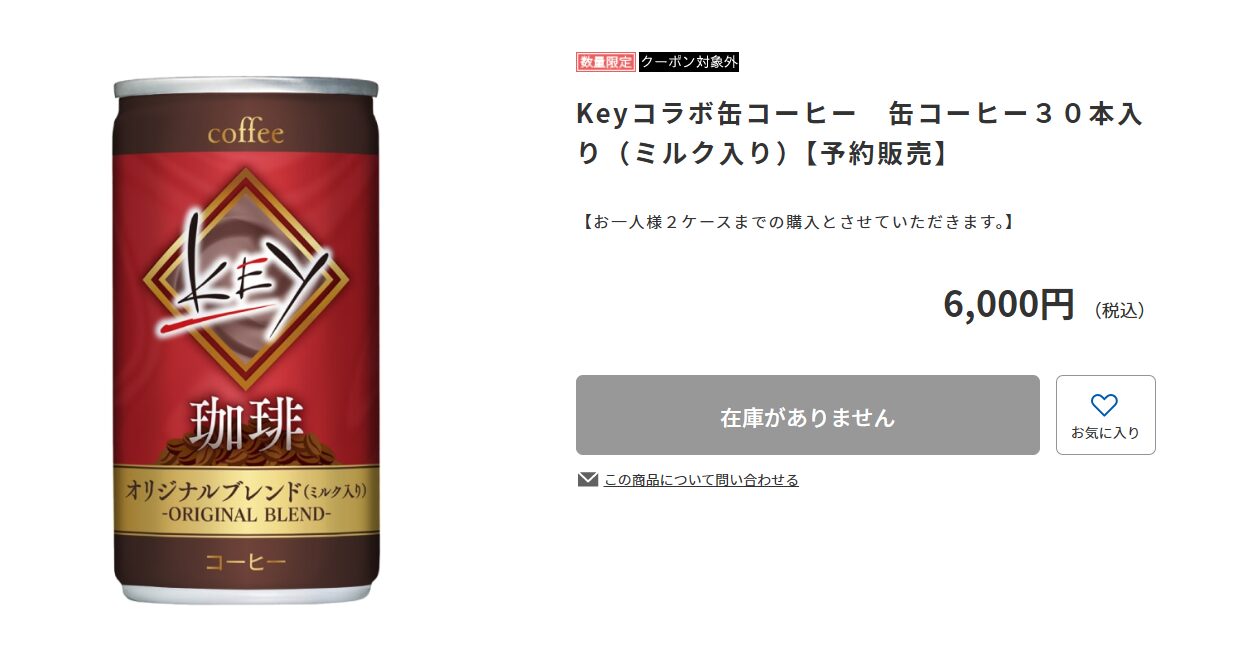Image resolution: width=1259 pixels, height=647 pixels.
Task: Click the お気に入り label
Action: (x=1105, y=433)
